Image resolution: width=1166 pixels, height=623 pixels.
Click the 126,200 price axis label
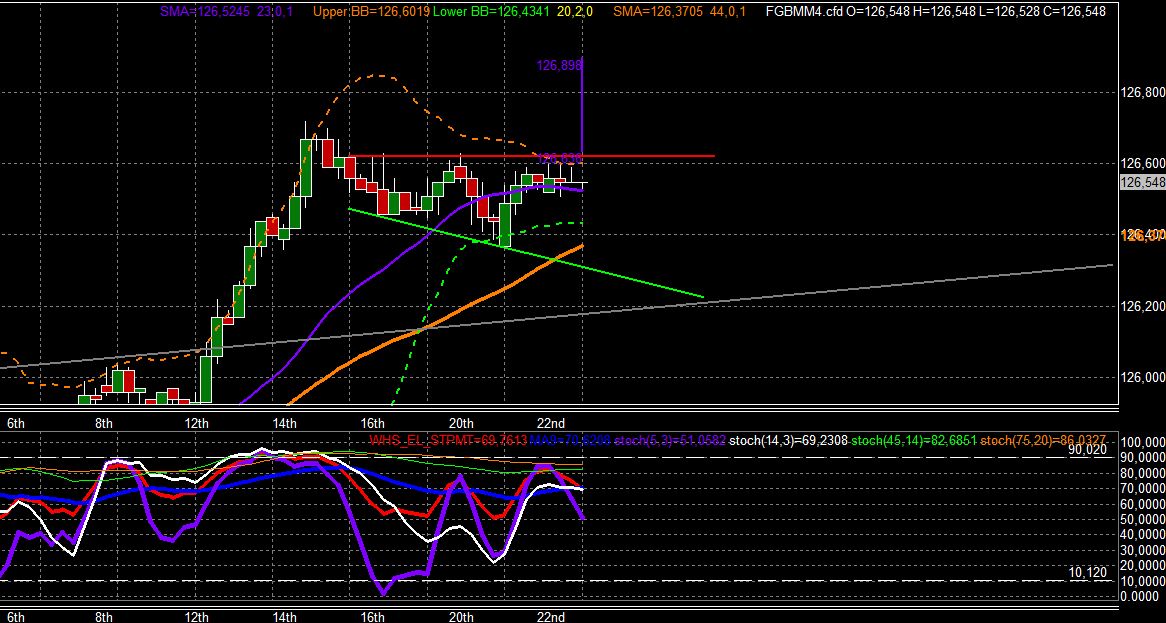[1141, 306]
